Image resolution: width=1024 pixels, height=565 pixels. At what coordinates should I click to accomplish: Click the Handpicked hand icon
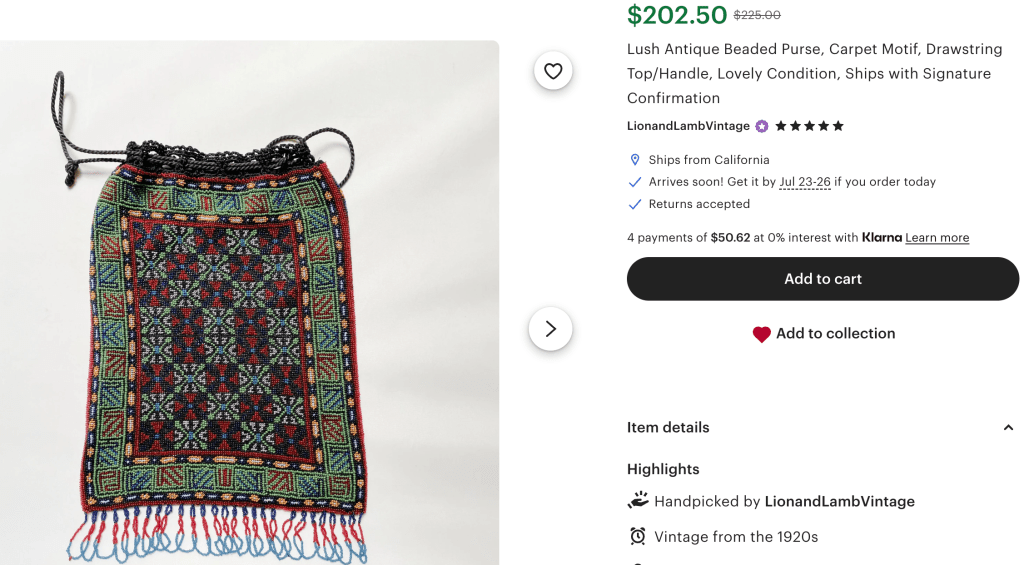coord(638,500)
